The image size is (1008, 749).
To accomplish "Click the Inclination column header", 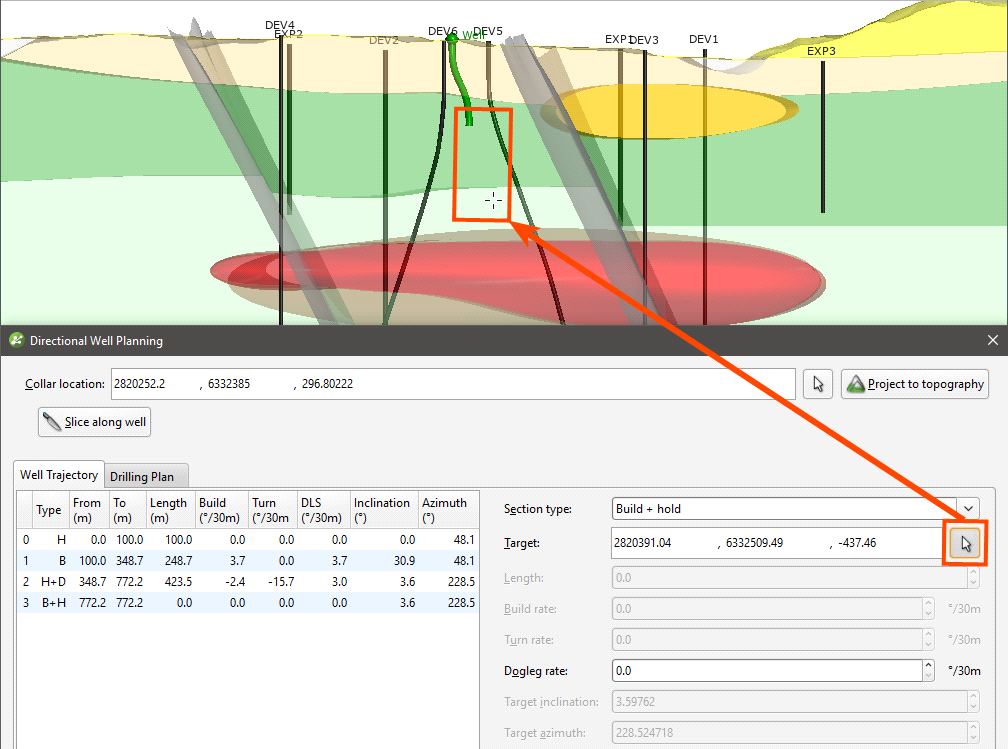I will point(382,509).
